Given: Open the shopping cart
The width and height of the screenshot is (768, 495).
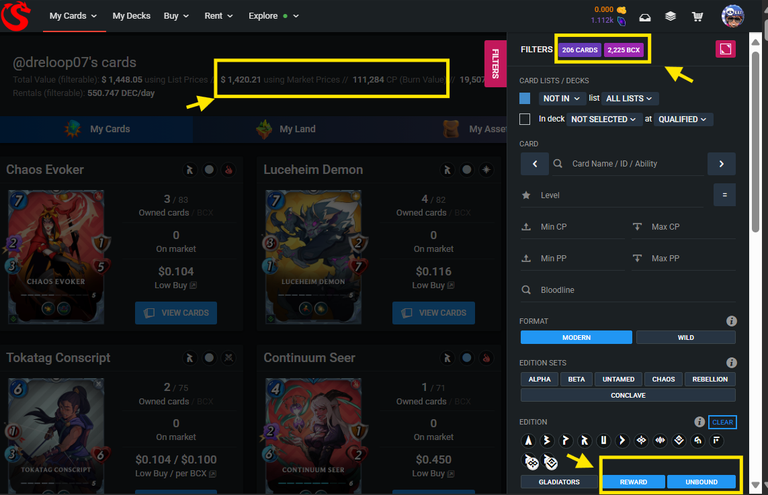Looking at the screenshot, I should pyautogui.click(x=697, y=17).
